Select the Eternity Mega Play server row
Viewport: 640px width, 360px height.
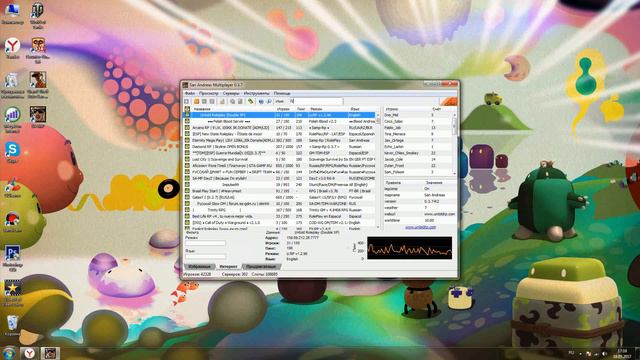[280, 140]
